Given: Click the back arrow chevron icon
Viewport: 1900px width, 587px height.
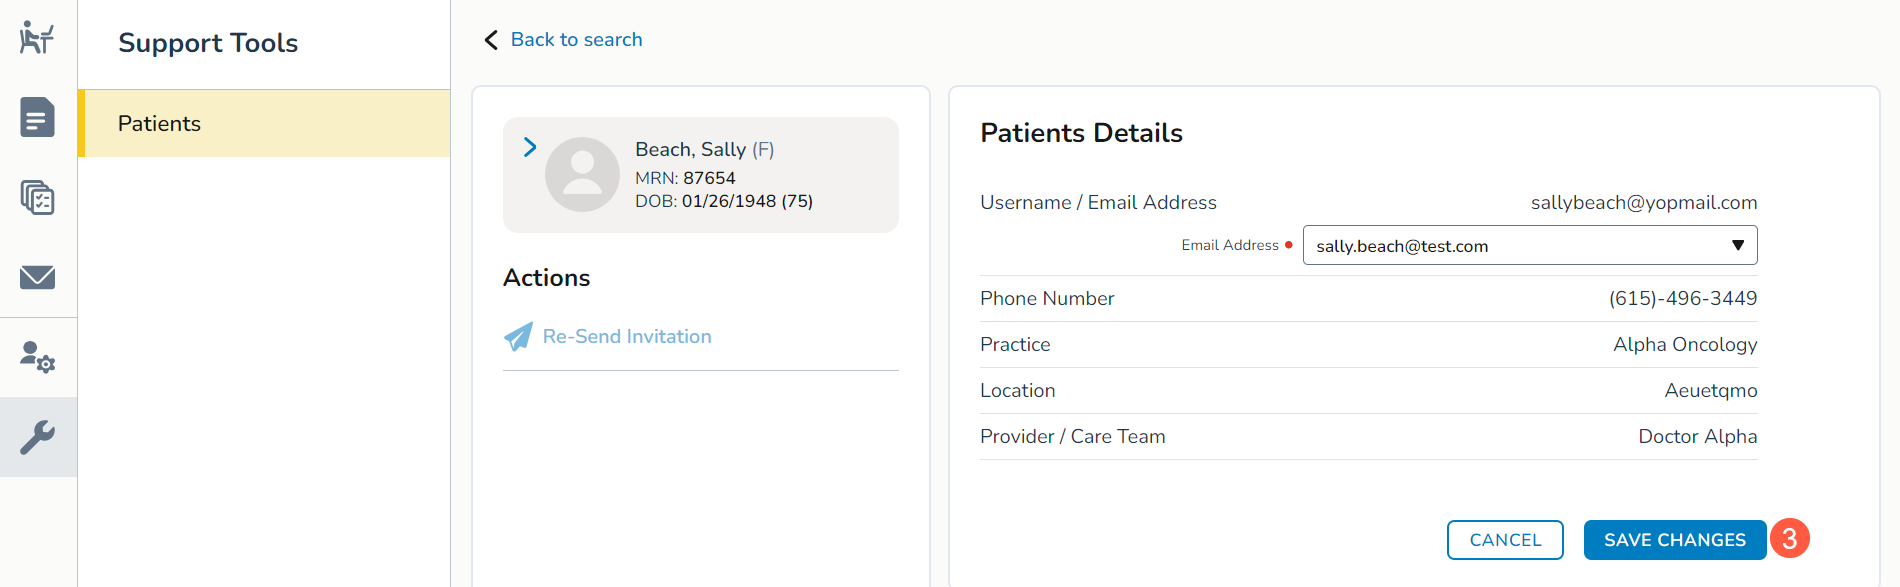Looking at the screenshot, I should [491, 40].
